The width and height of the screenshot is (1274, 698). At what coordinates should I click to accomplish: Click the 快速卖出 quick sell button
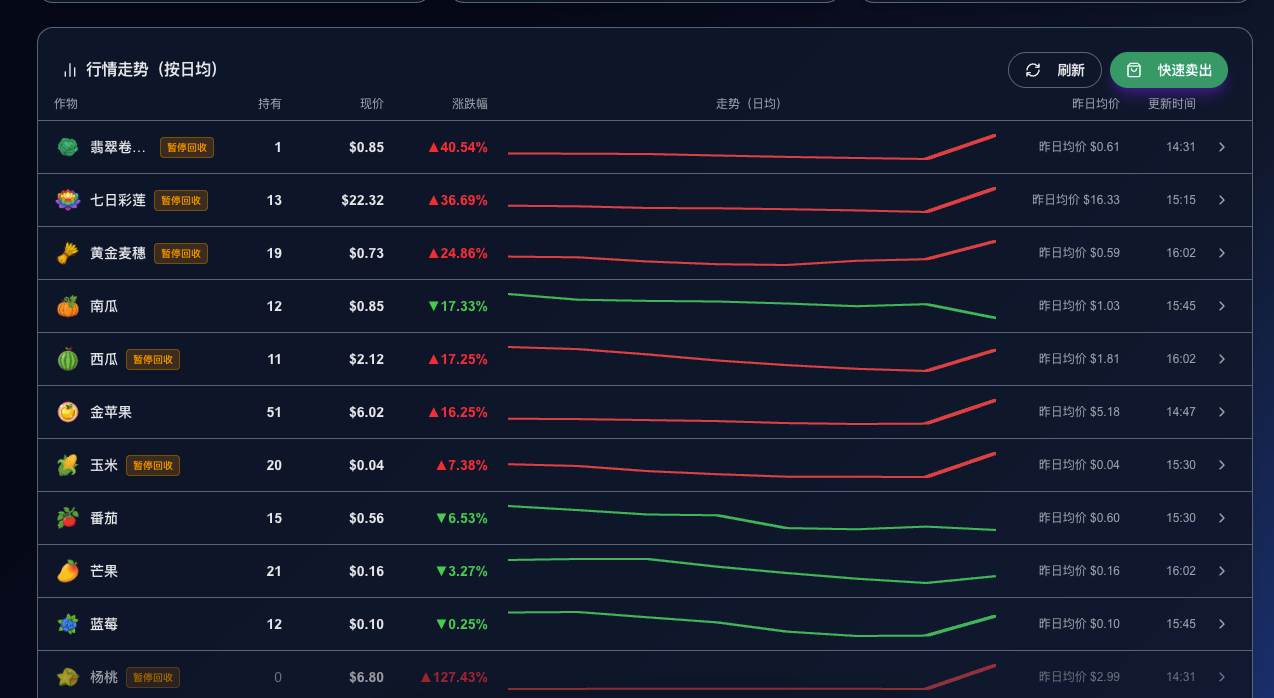point(1169,70)
